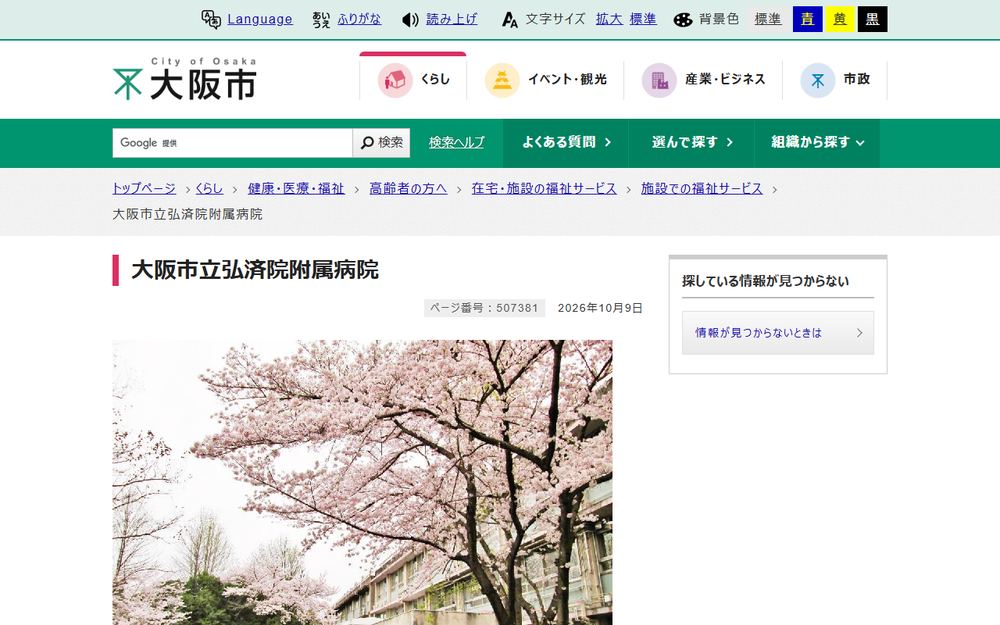Open the イベント・観光 tab
The width and height of the screenshot is (1000, 625).
pyautogui.click(x=545, y=80)
